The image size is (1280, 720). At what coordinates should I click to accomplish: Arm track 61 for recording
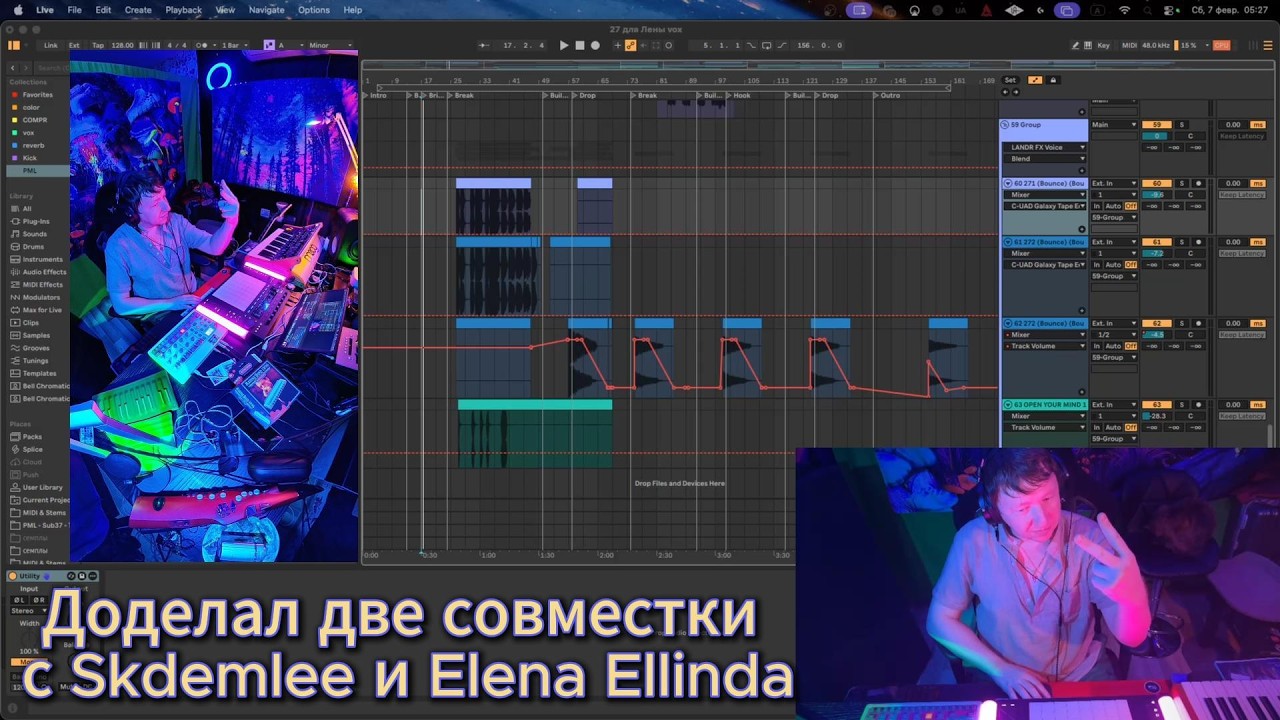click(x=1198, y=242)
